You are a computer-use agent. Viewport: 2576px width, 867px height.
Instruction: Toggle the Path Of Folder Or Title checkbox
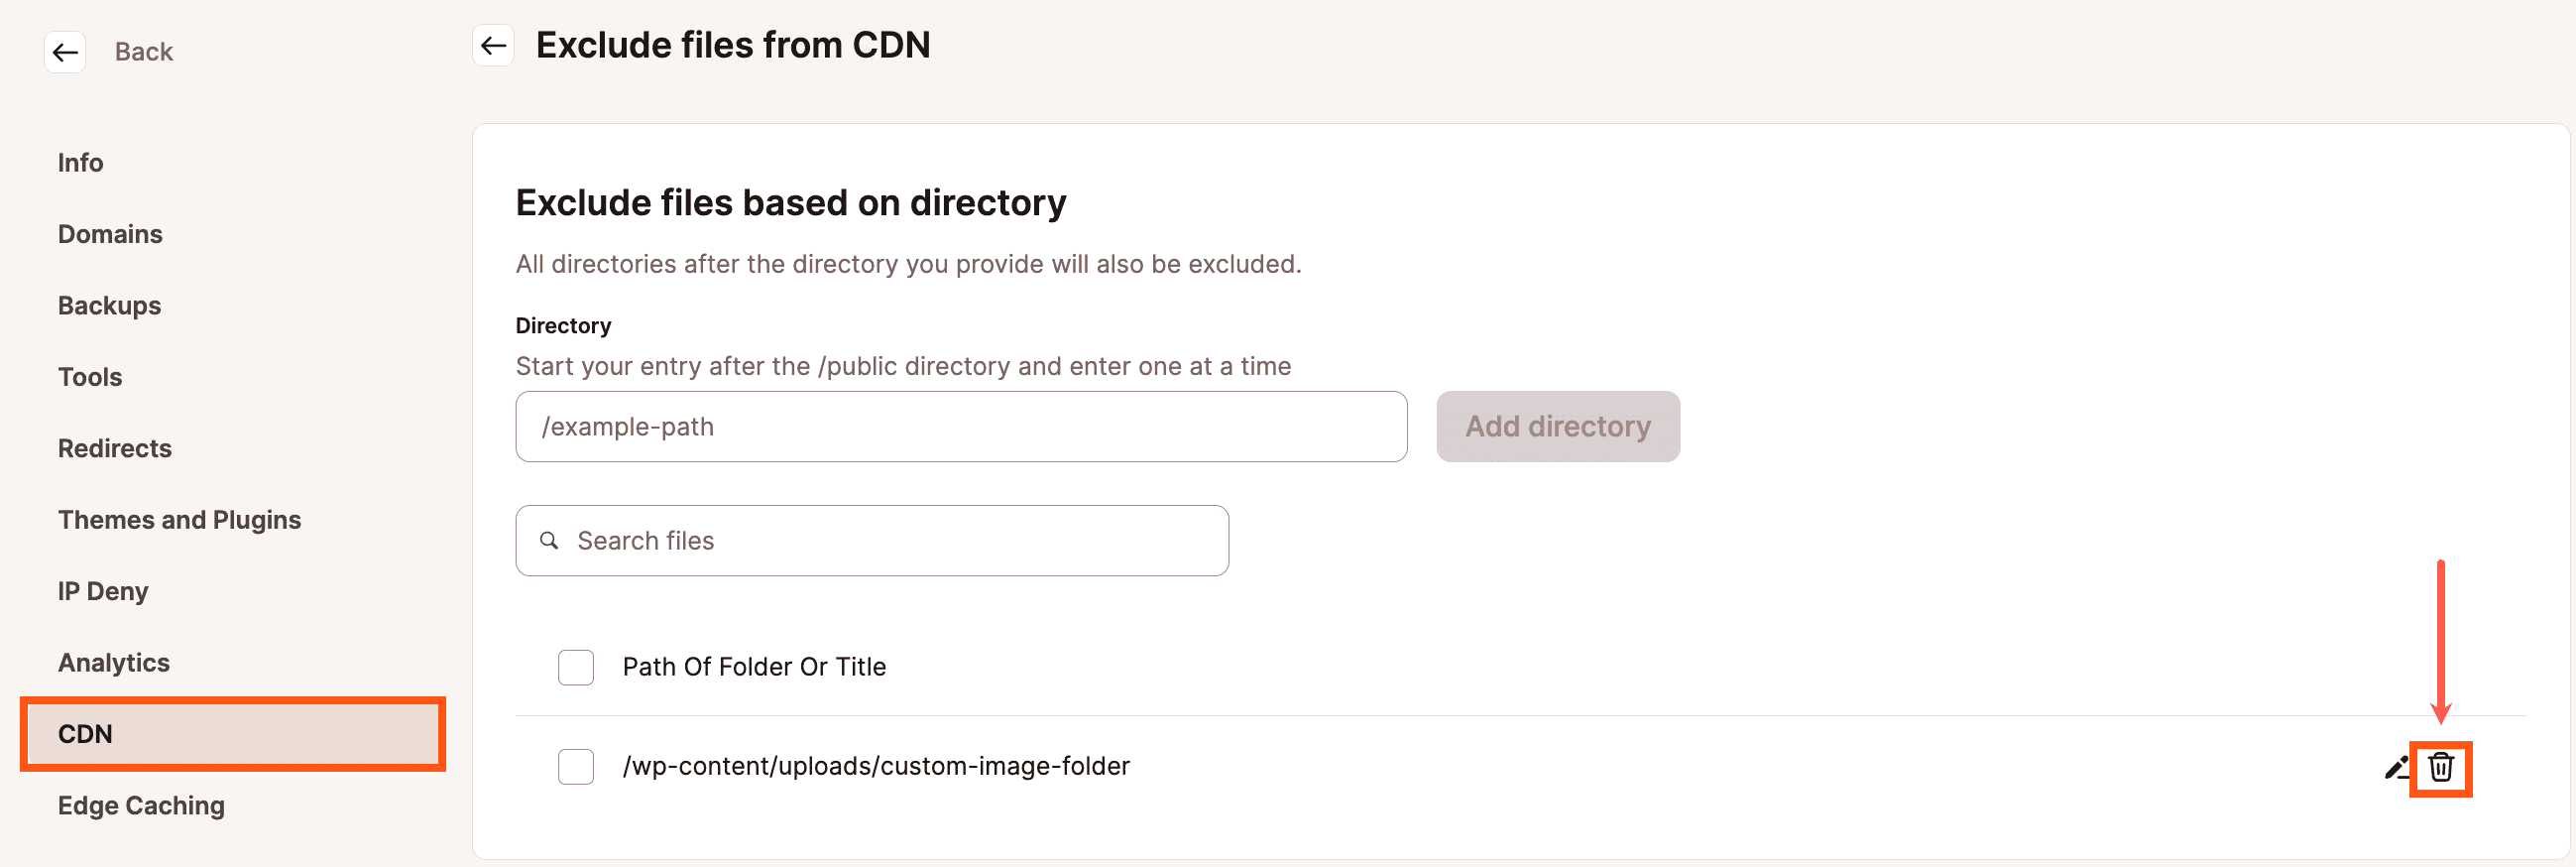pos(575,667)
